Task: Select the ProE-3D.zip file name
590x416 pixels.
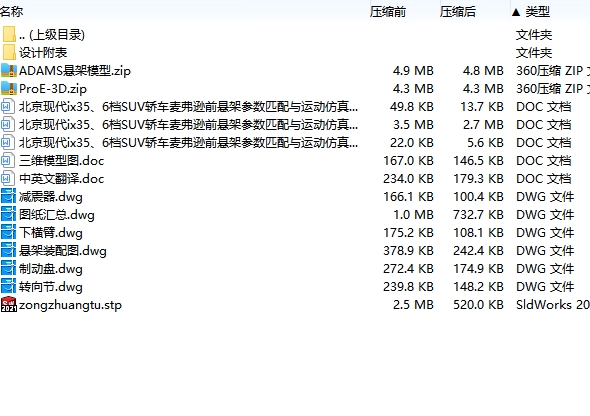Action: coord(53,89)
